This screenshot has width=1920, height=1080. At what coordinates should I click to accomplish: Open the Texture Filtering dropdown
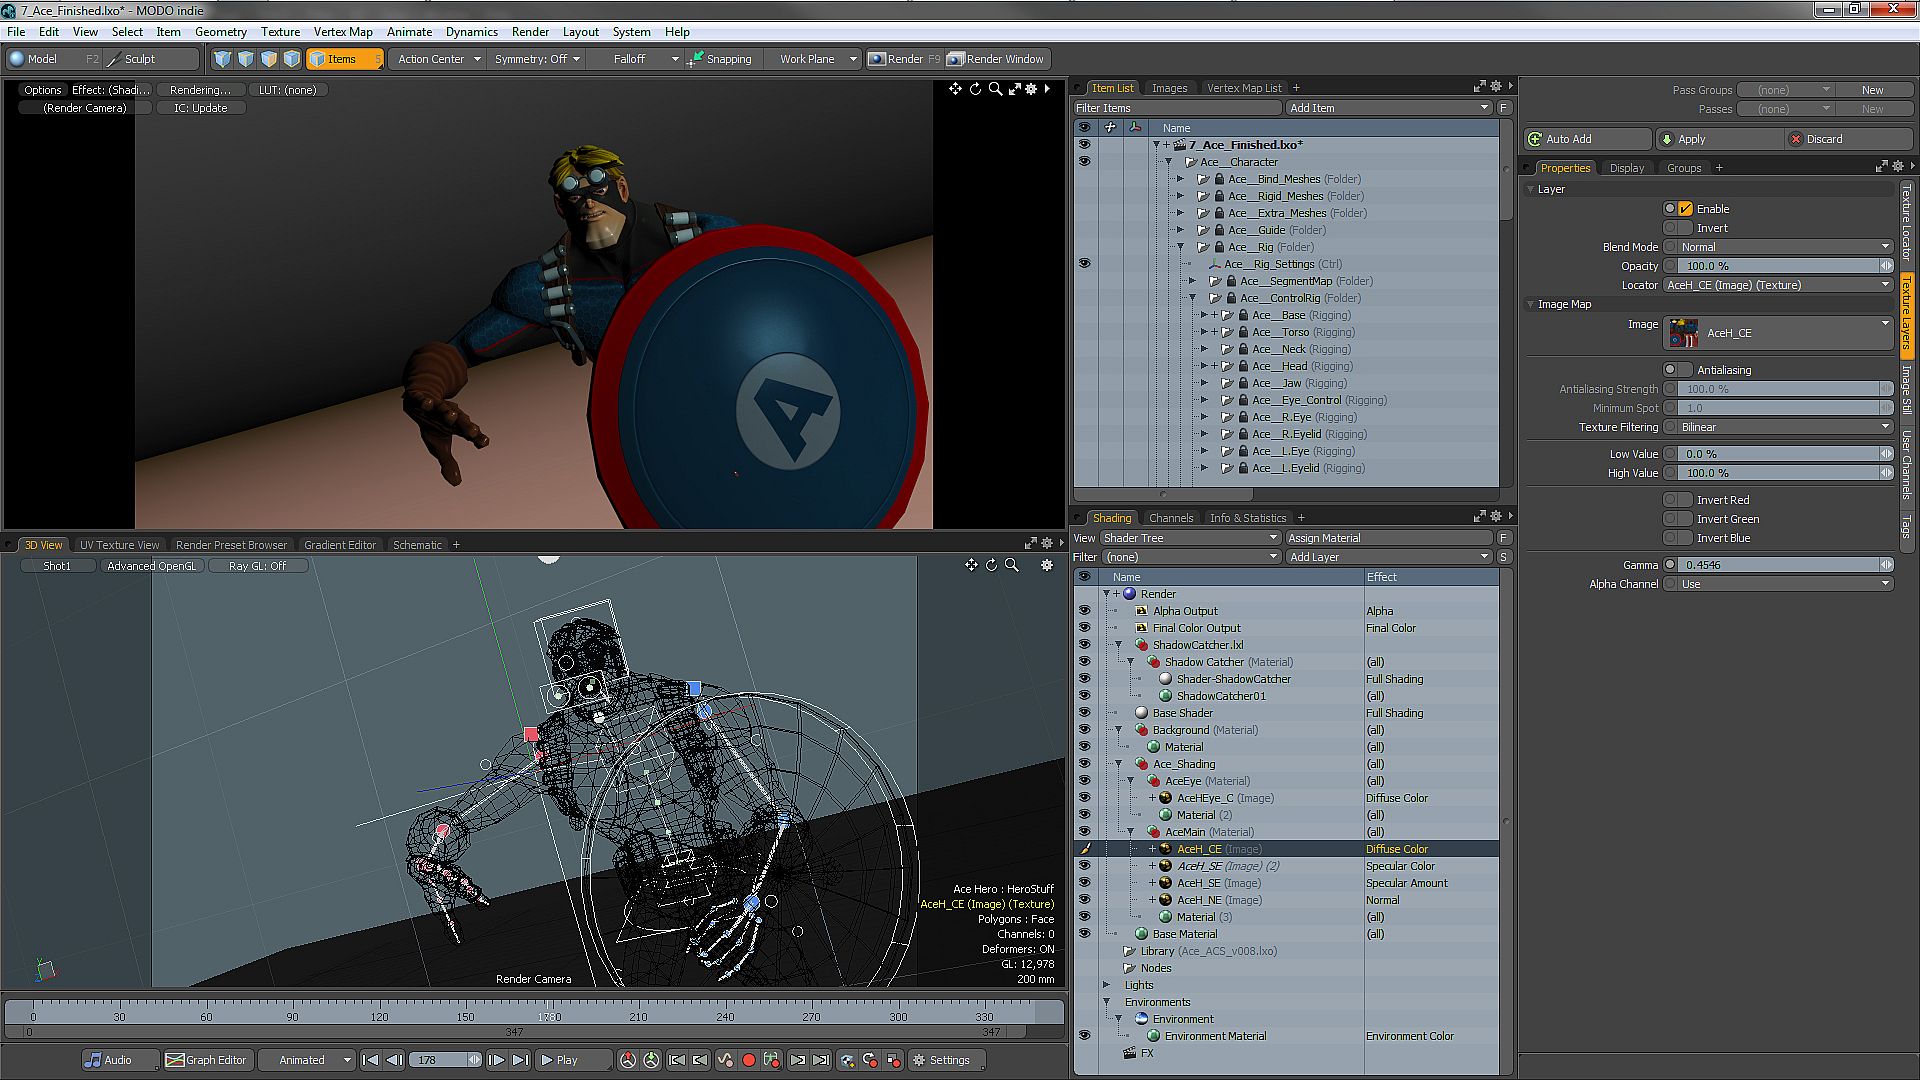(1779, 427)
